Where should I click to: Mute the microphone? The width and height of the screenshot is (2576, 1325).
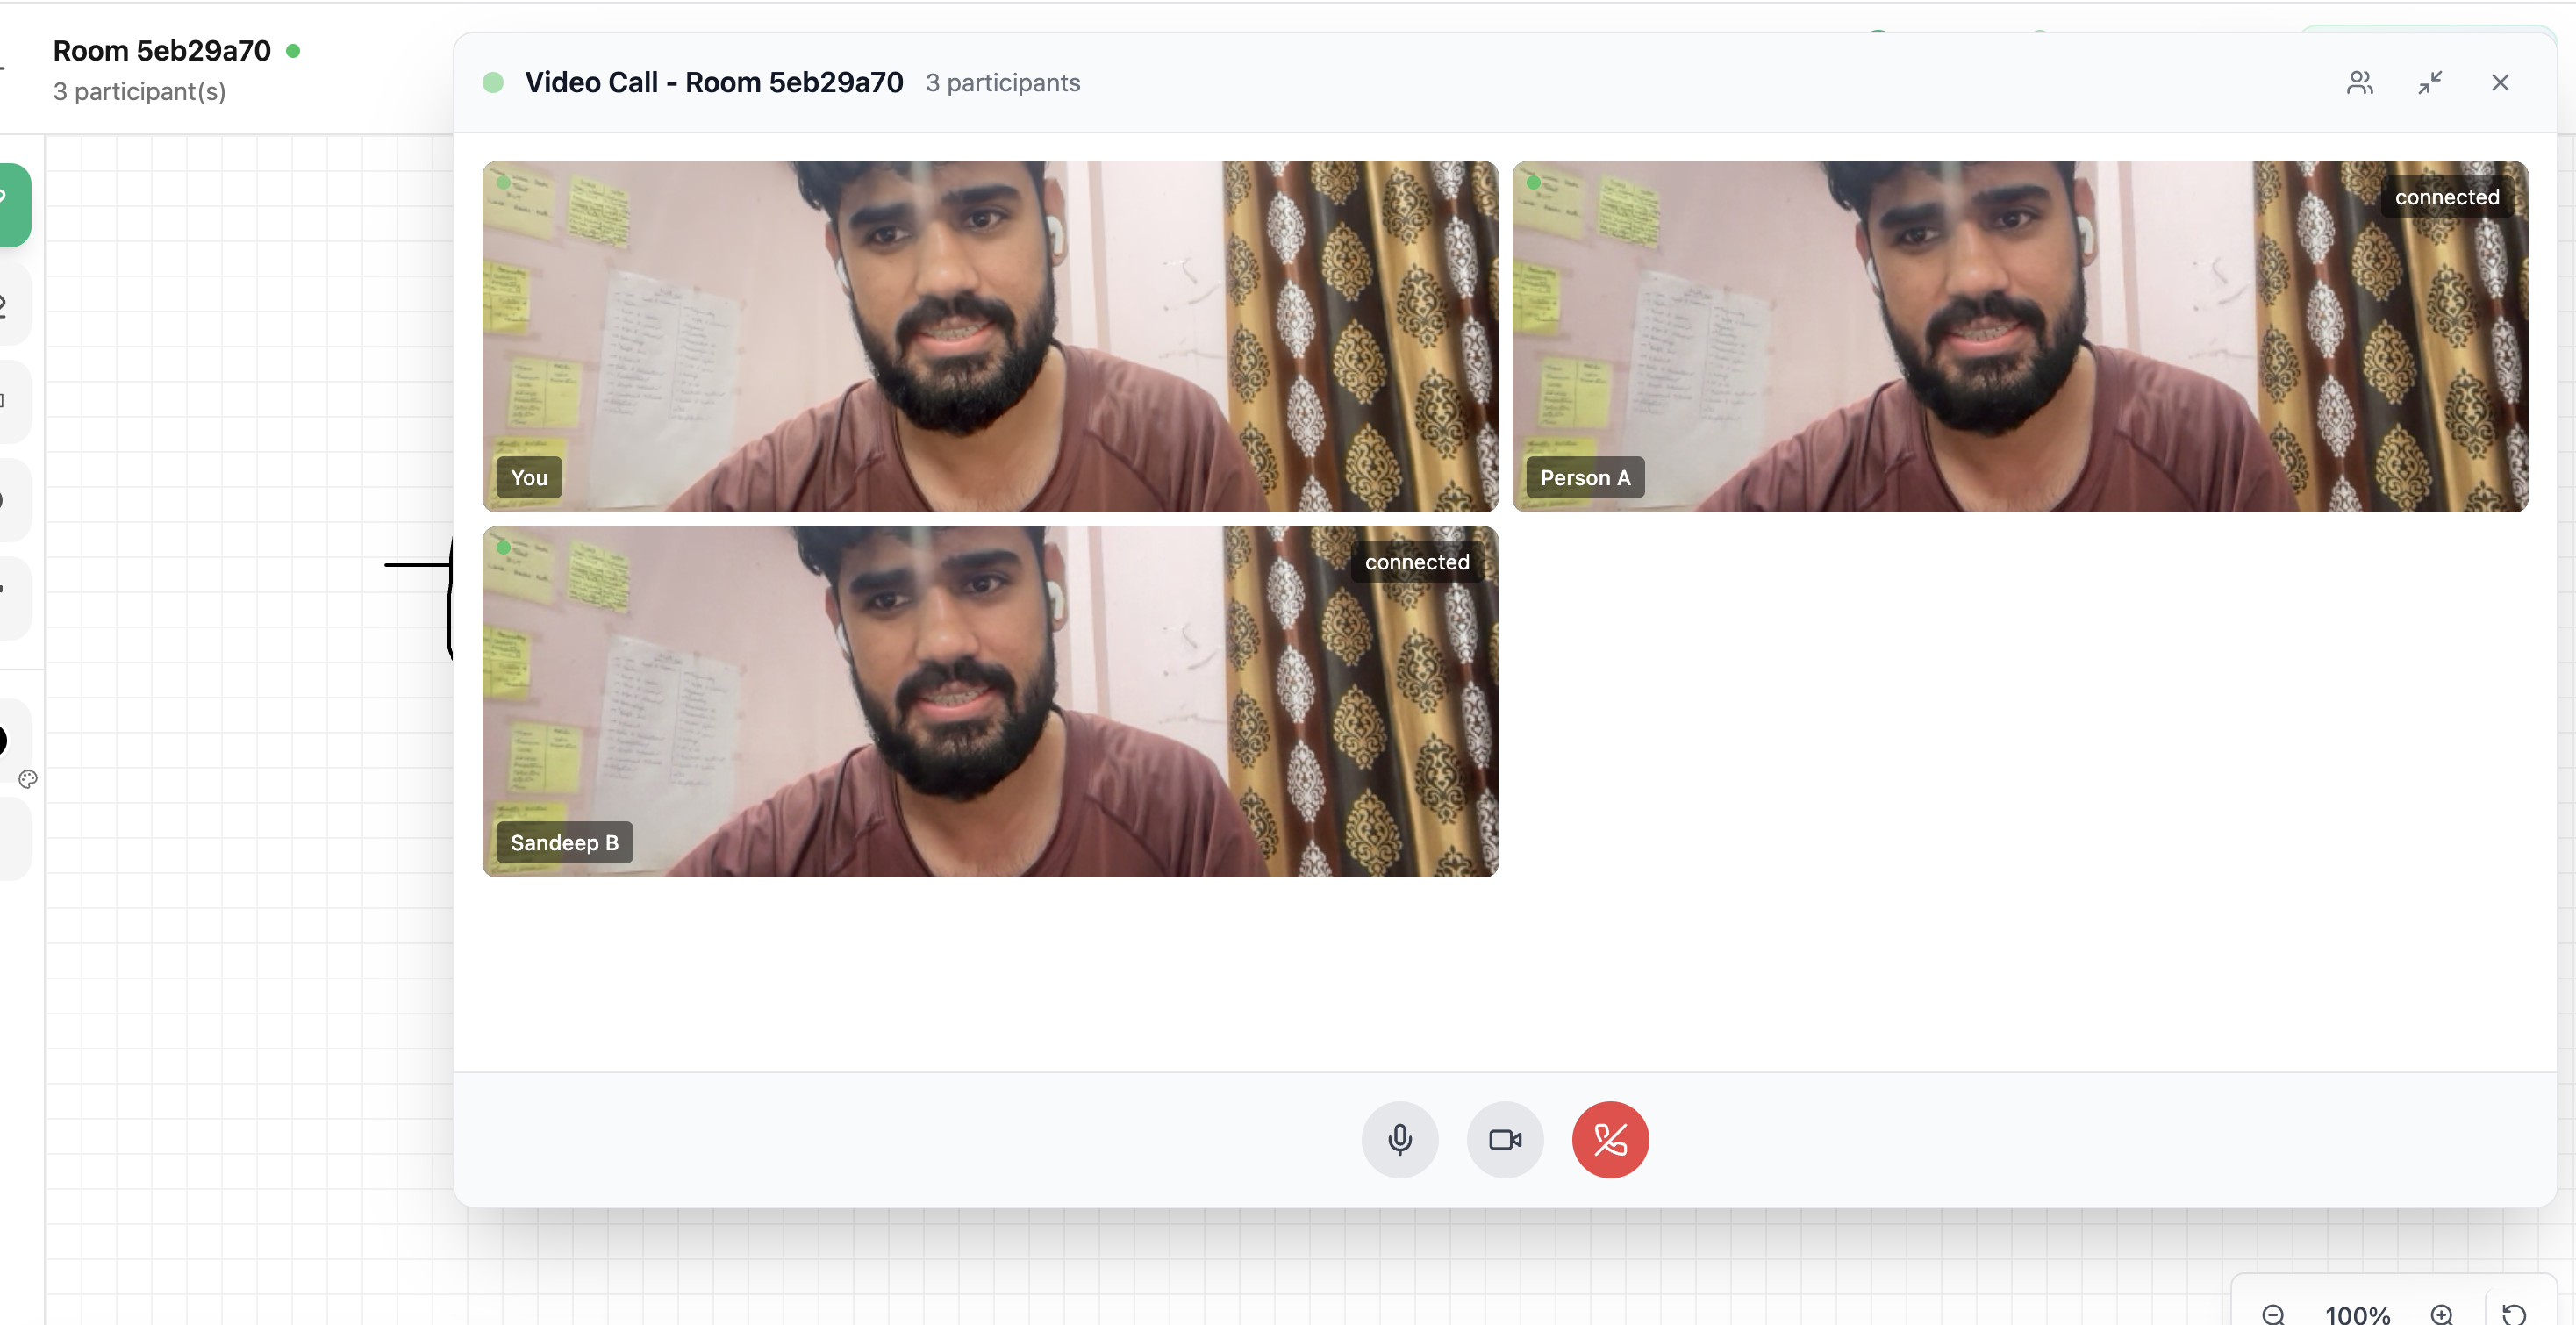click(1399, 1139)
